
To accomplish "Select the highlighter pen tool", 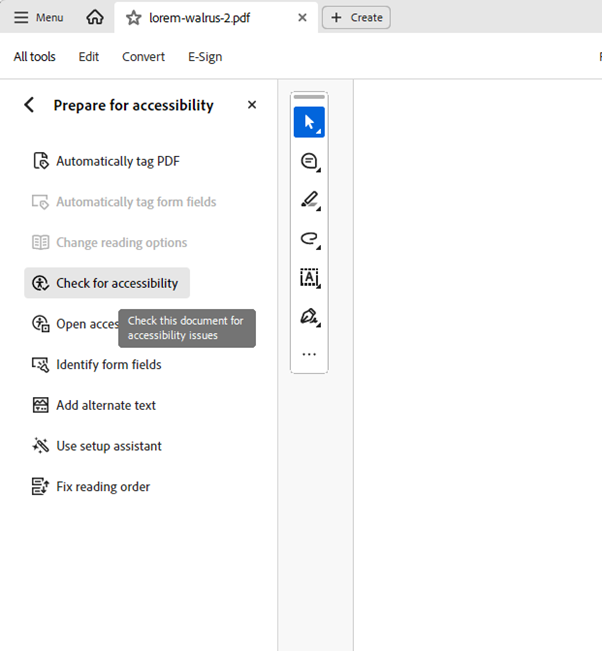I will (309, 200).
